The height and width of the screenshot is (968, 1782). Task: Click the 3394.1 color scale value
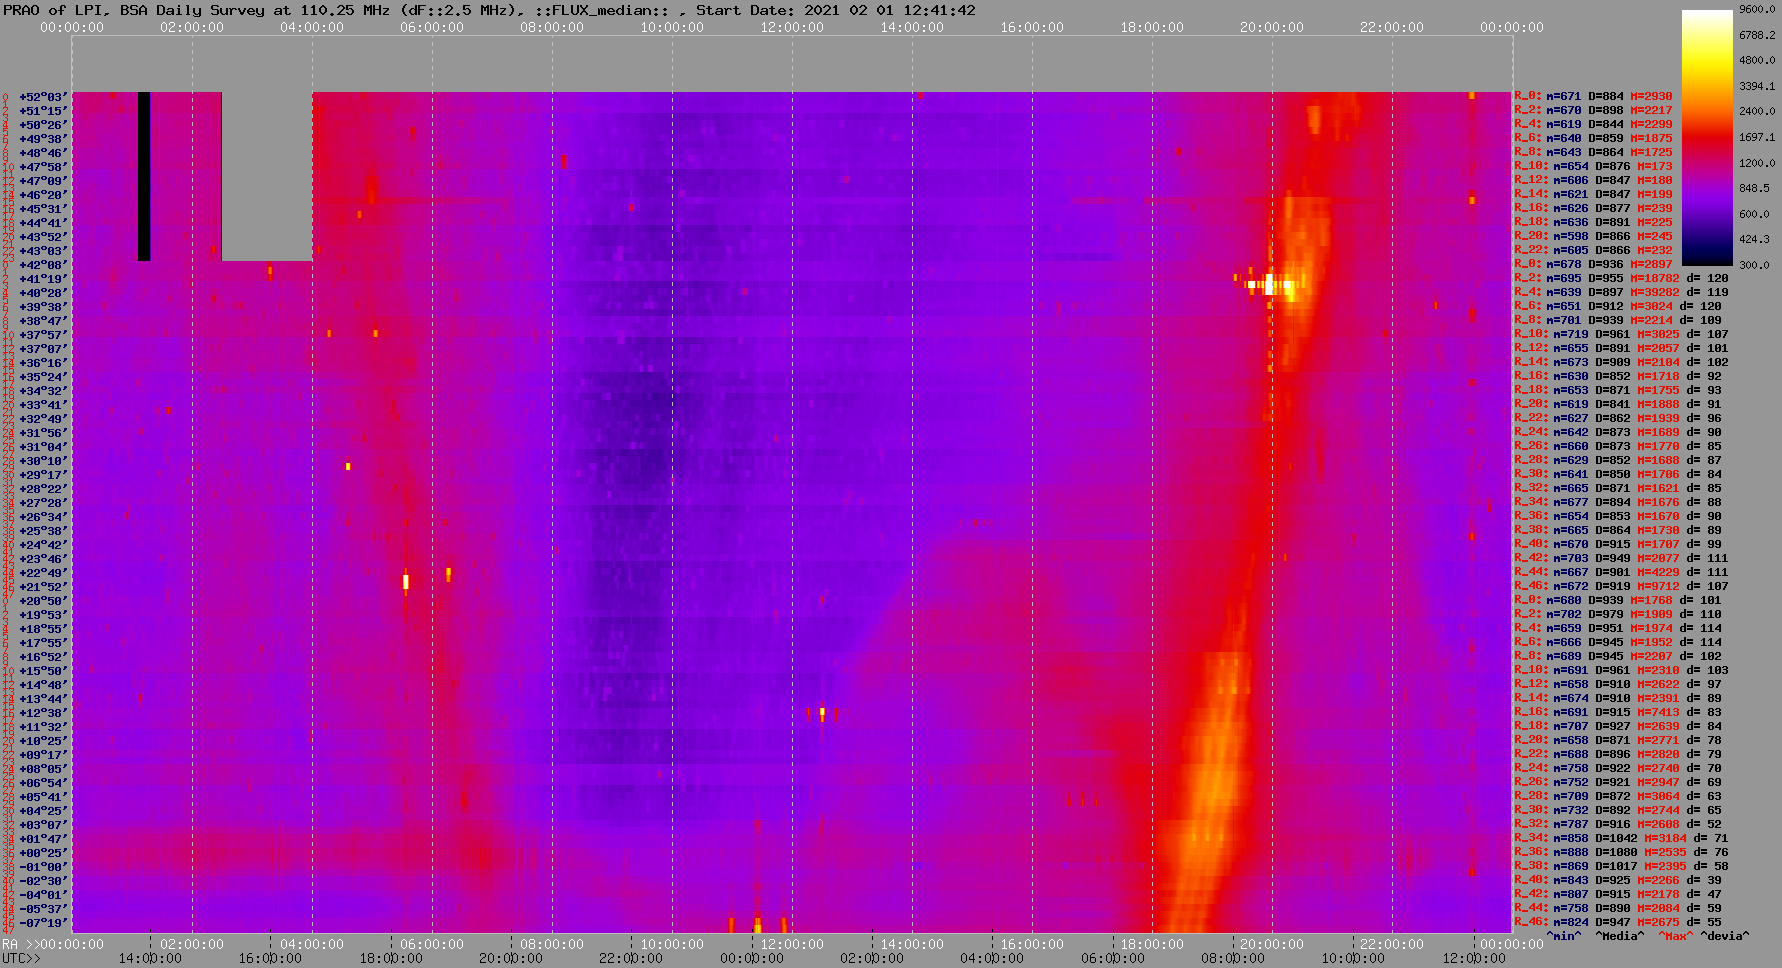tap(1757, 86)
